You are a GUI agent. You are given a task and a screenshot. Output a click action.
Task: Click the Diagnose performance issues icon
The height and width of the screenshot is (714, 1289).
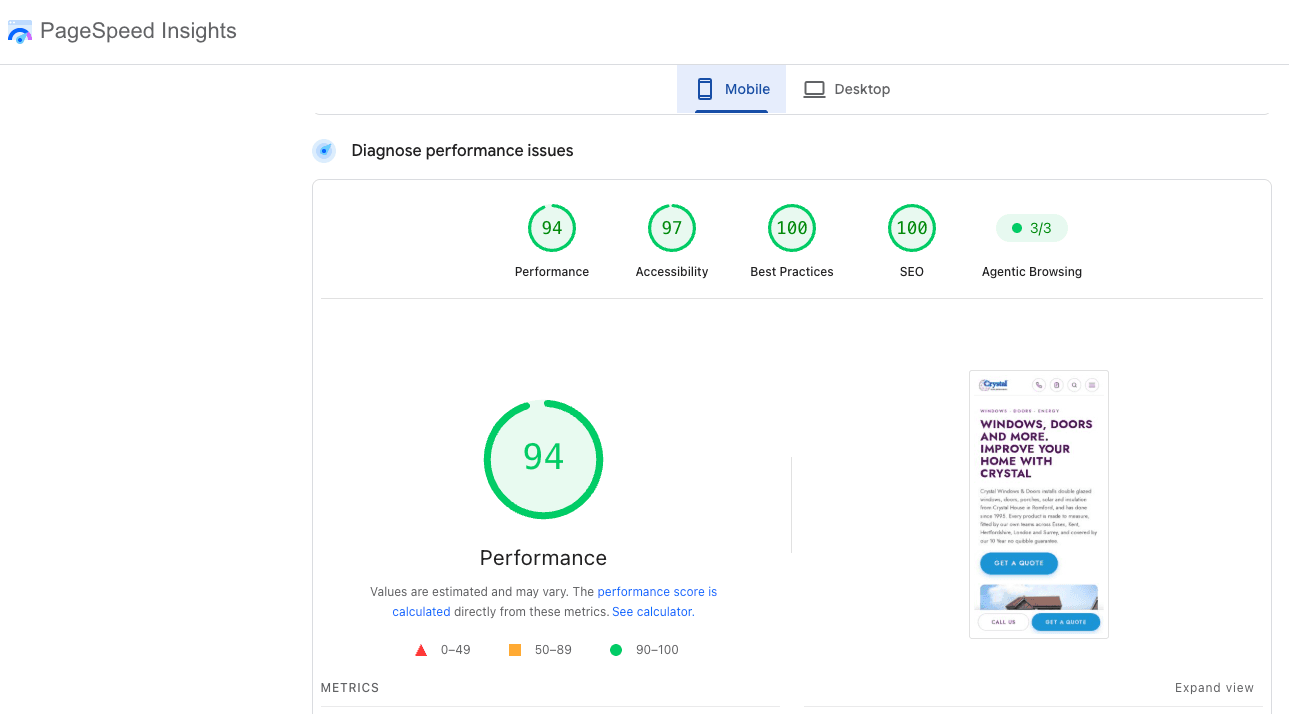point(324,151)
